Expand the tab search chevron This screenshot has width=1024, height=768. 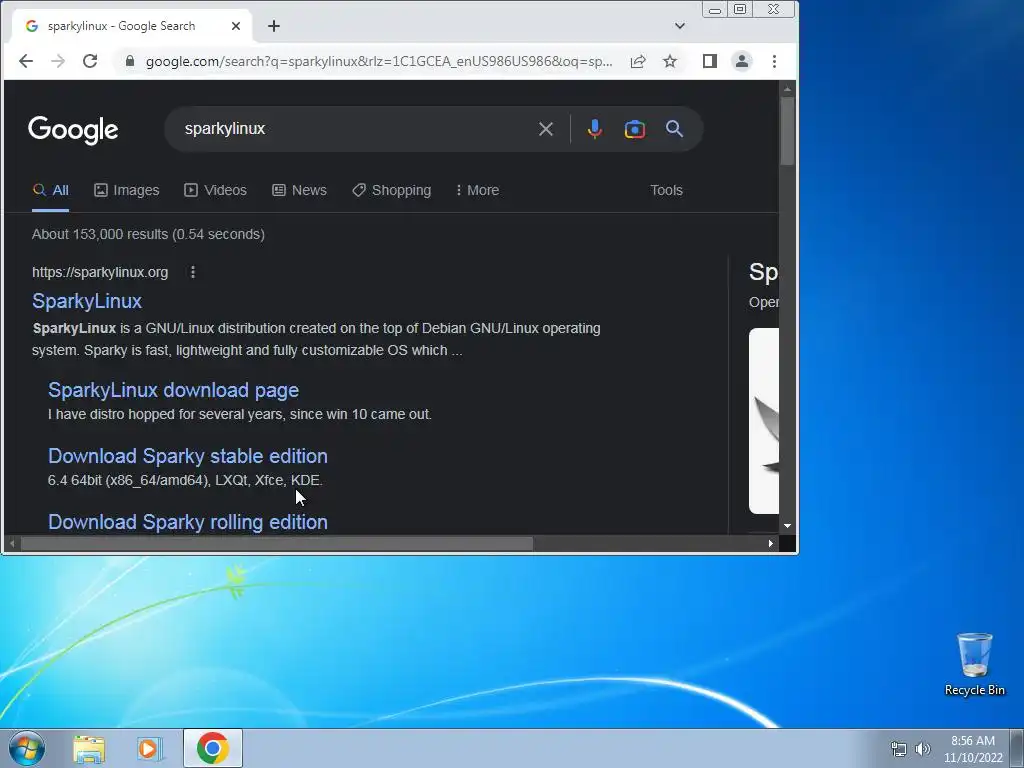[x=680, y=26]
